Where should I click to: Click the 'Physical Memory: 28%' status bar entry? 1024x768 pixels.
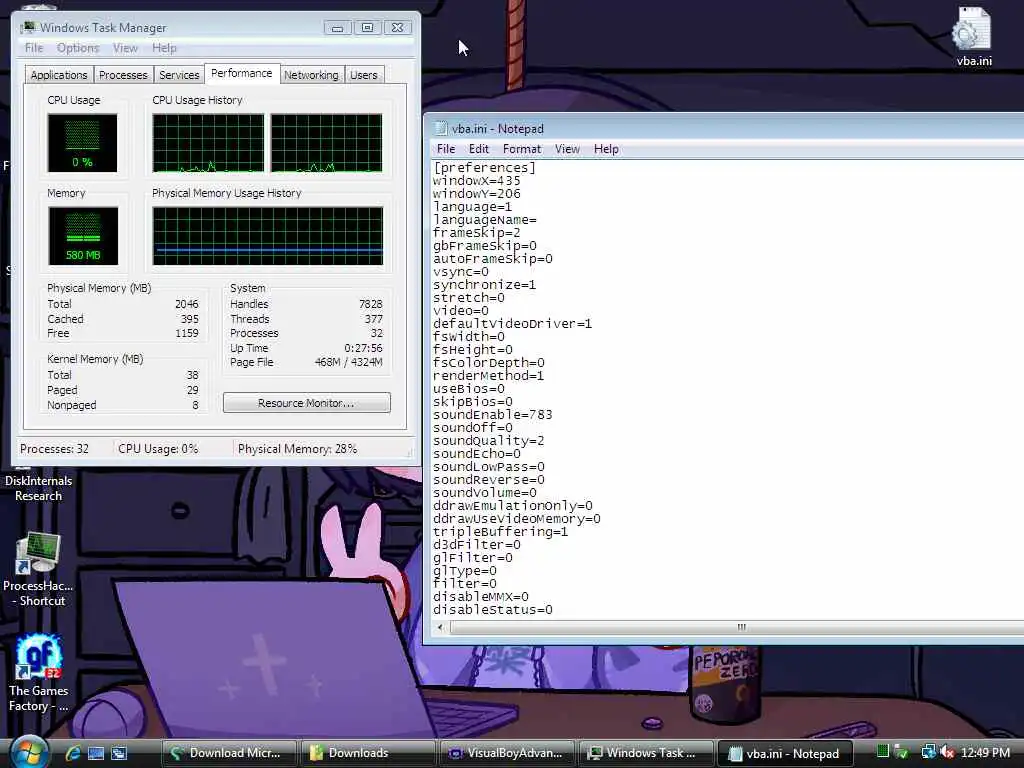(x=297, y=449)
